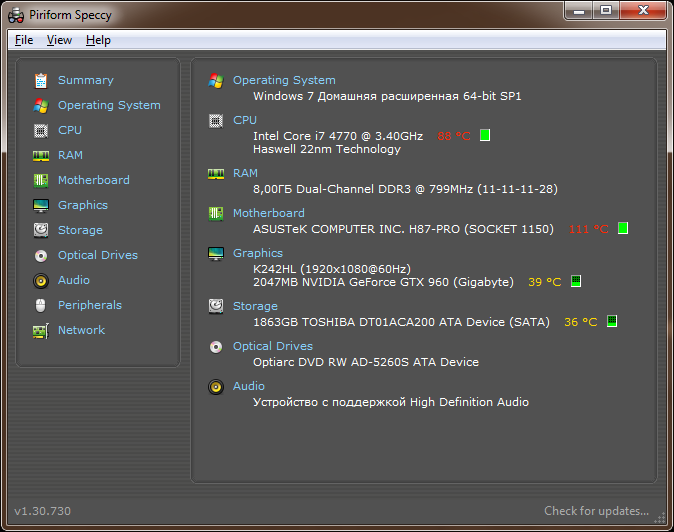Click the green motherboard temperature indicator square
674x532 pixels.
[x=623, y=228]
